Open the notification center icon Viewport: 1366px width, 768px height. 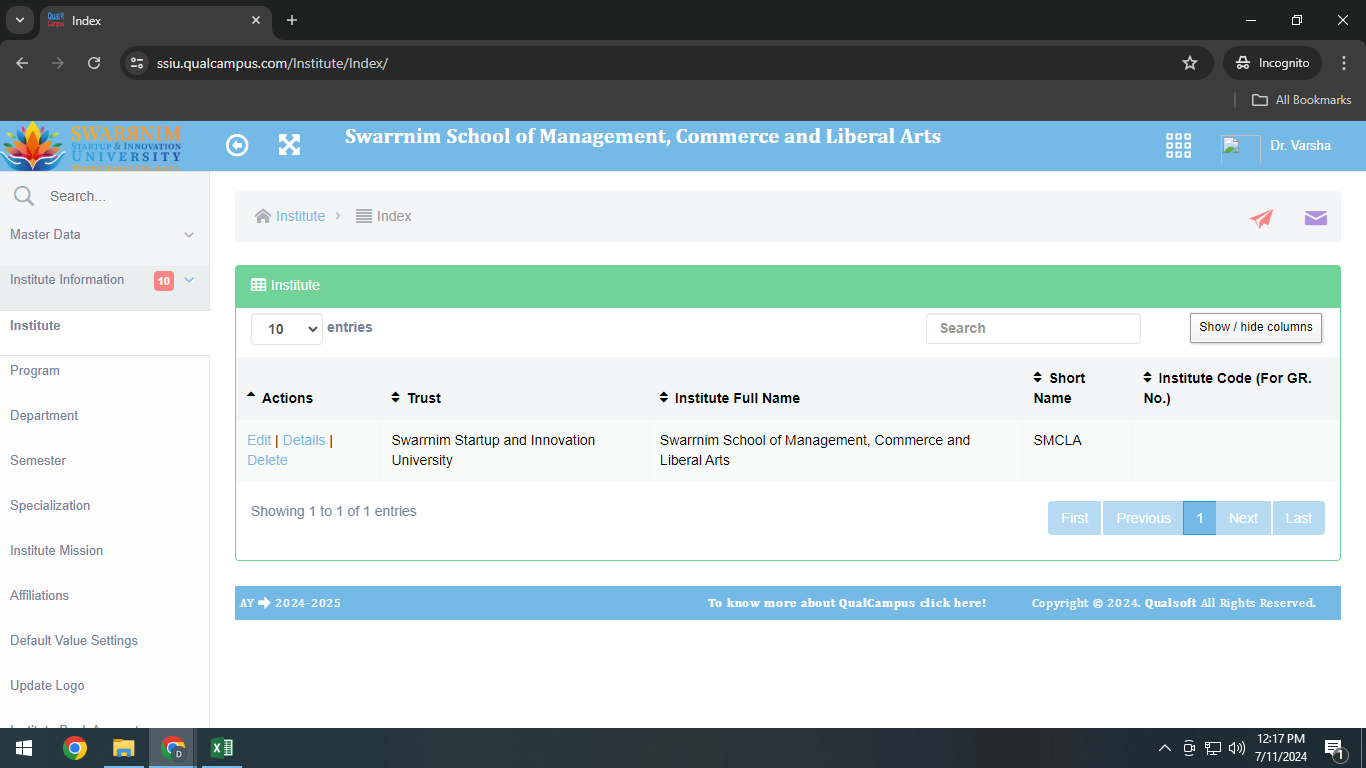(1334, 749)
